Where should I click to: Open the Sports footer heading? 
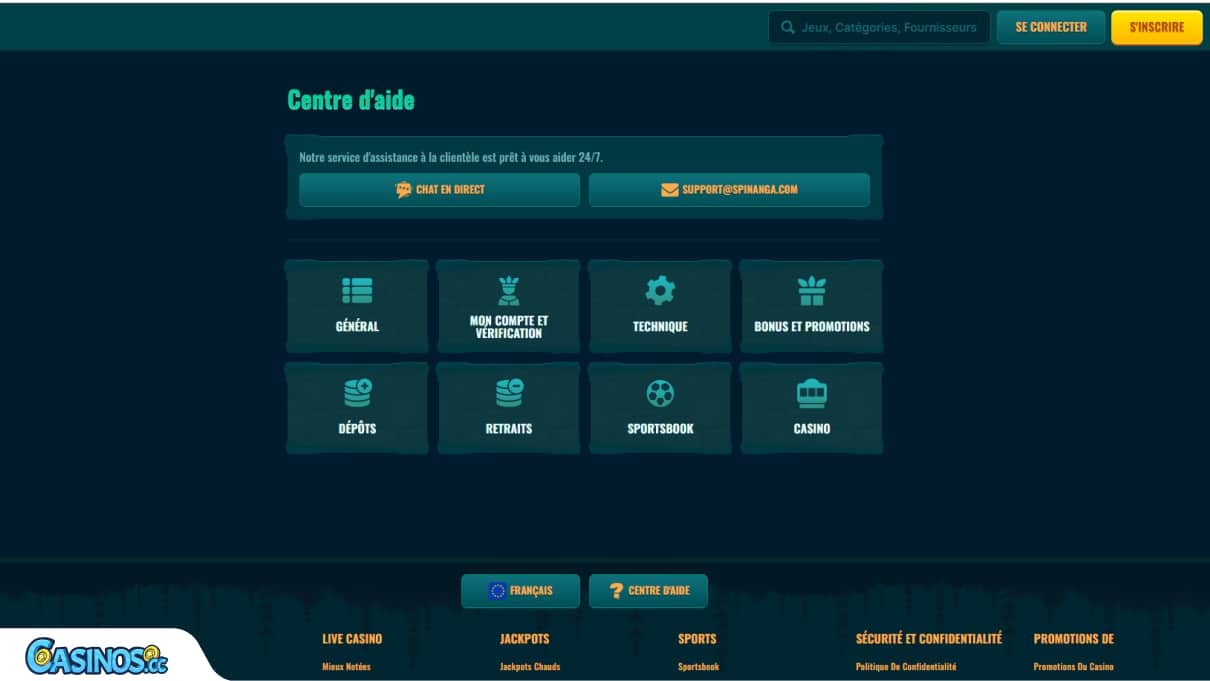(697, 639)
